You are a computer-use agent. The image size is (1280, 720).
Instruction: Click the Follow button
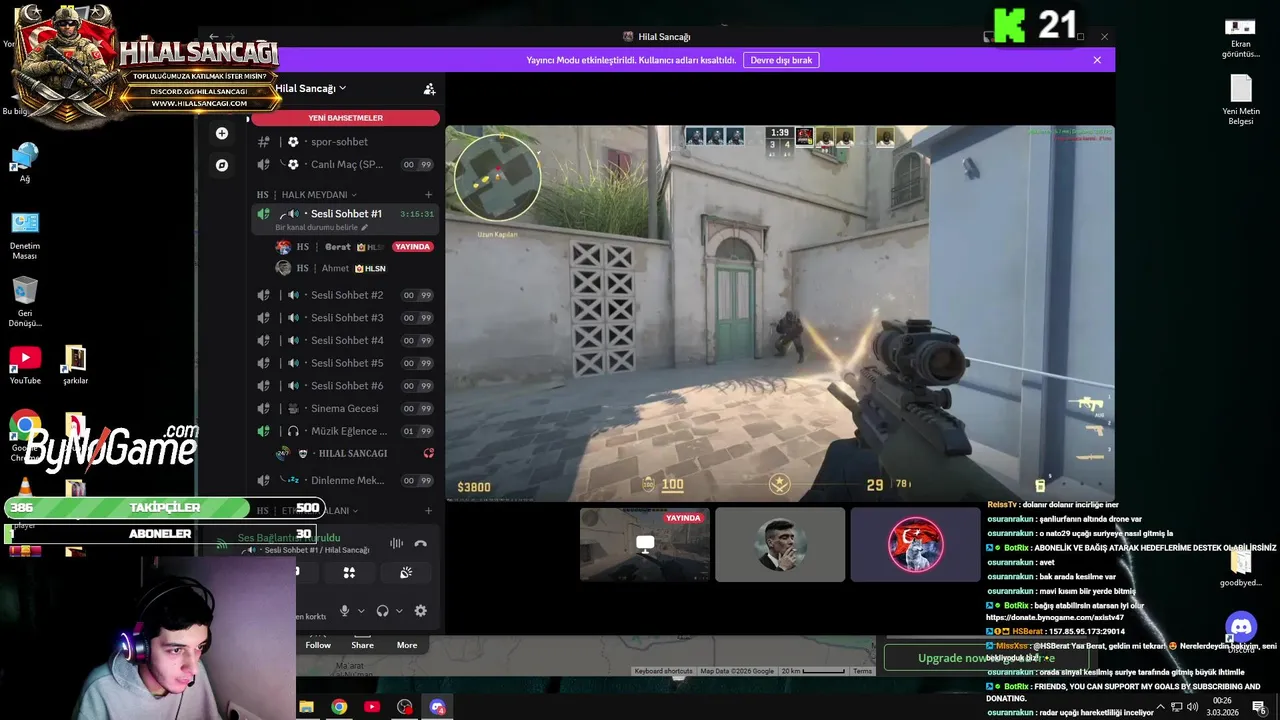(318, 645)
